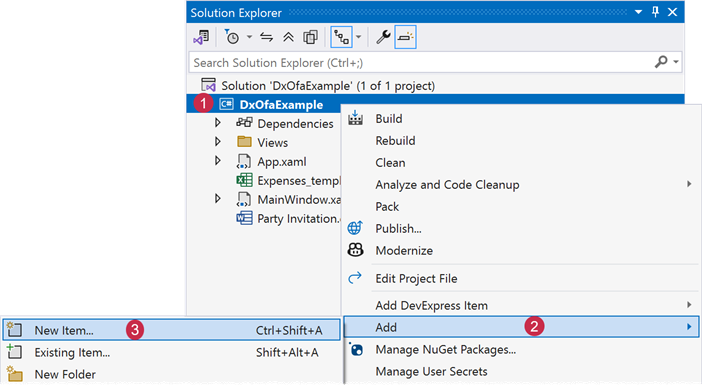Choose New Item... from the Add submenu
Image resolution: width=702 pixels, height=386 pixels.
click(x=171, y=330)
